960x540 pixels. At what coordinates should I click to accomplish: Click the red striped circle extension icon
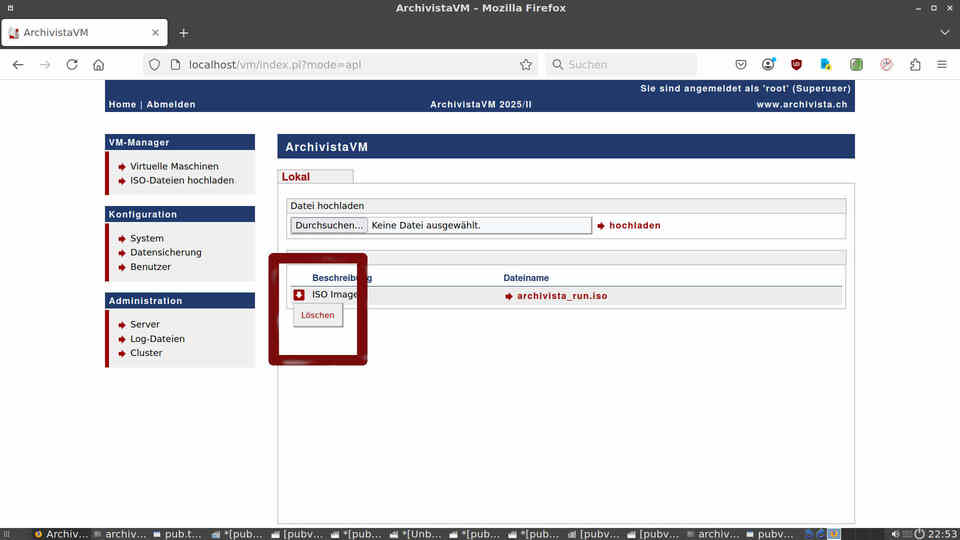click(886, 64)
